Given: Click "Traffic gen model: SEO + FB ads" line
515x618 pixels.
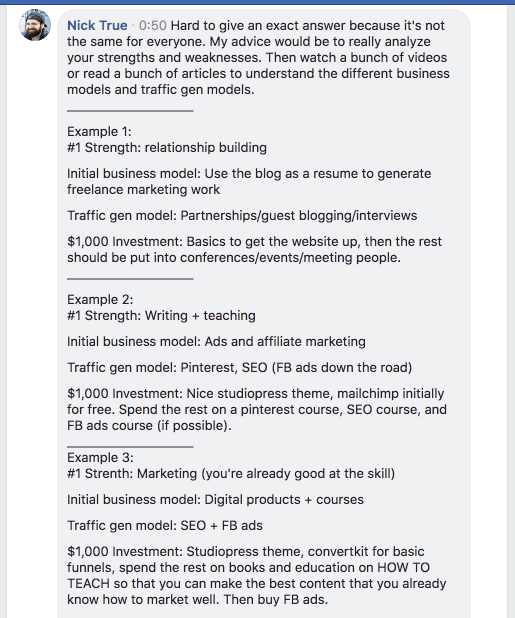Looking at the screenshot, I should (x=165, y=526).
